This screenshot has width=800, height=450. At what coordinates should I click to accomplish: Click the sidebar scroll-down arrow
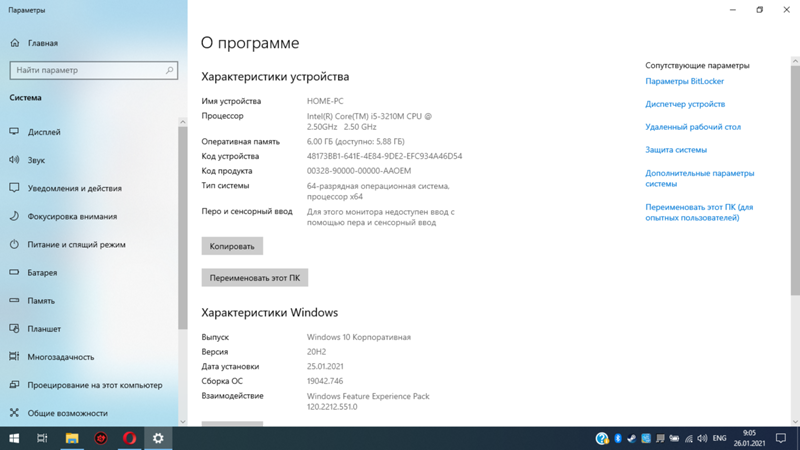[183, 422]
